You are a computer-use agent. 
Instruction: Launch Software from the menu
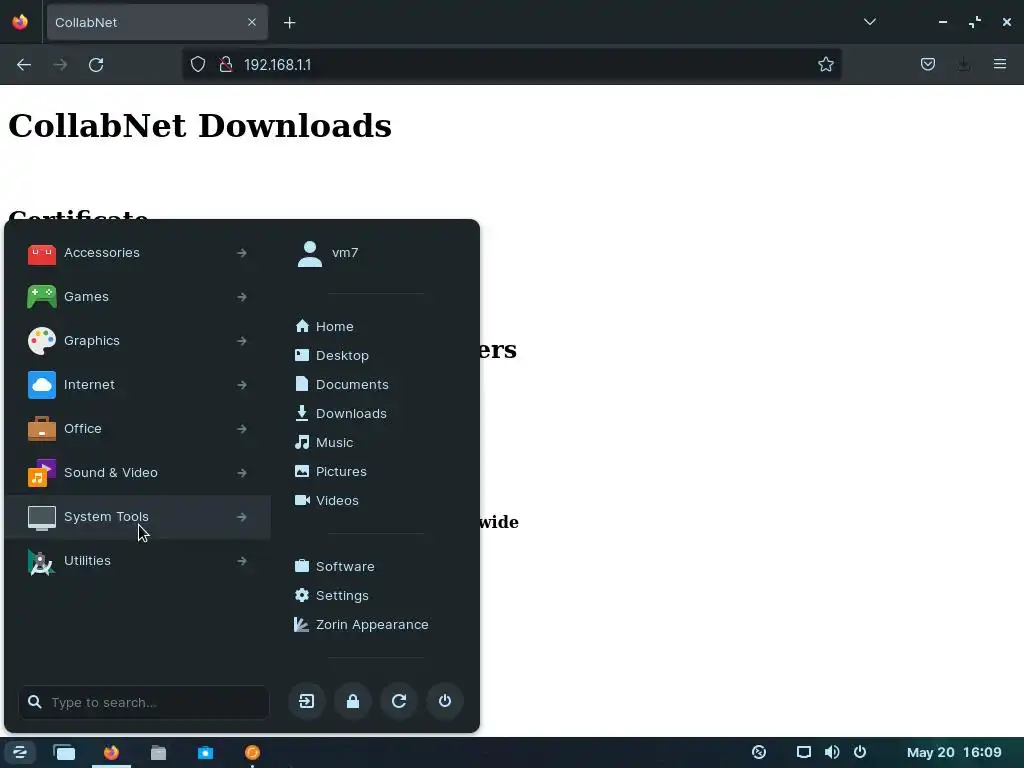335,567
